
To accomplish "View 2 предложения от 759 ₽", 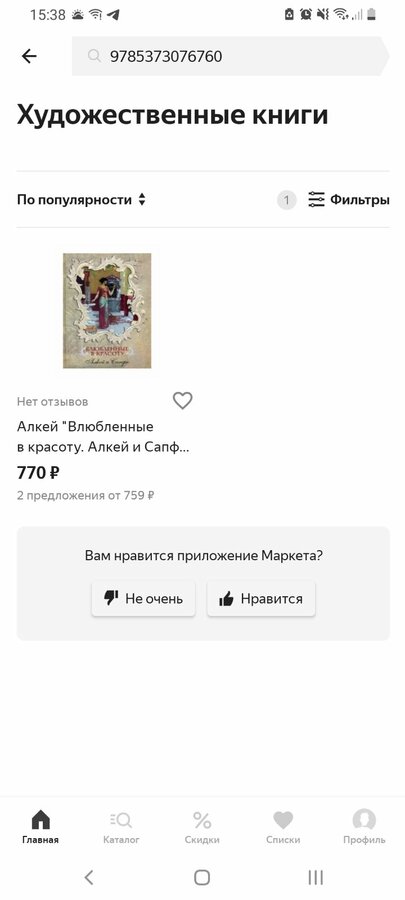I will coord(85,495).
